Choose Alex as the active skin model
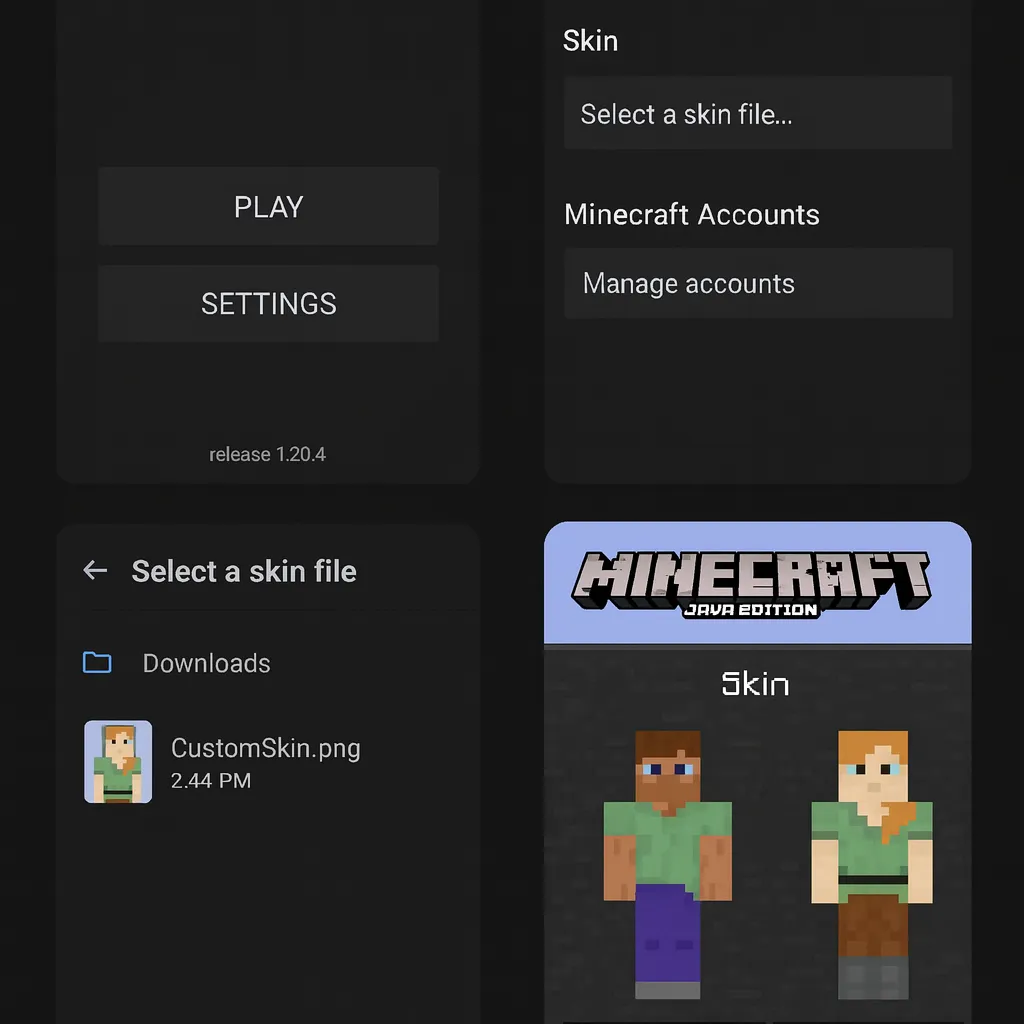The width and height of the screenshot is (1024, 1024). coord(872,860)
